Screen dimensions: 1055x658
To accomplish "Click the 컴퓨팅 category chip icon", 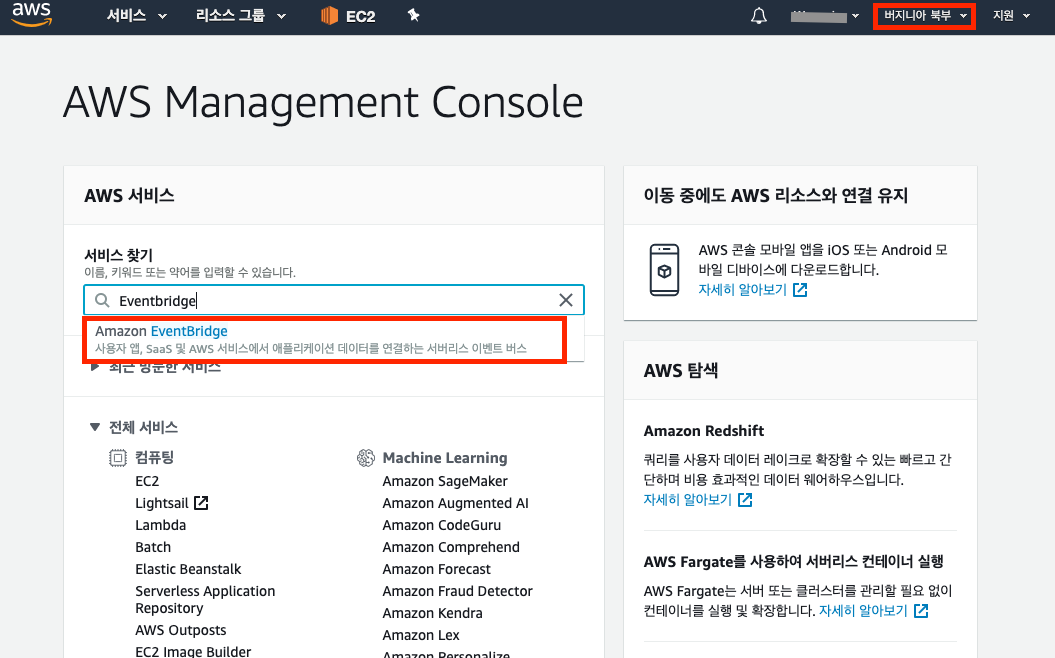I will tap(118, 458).
